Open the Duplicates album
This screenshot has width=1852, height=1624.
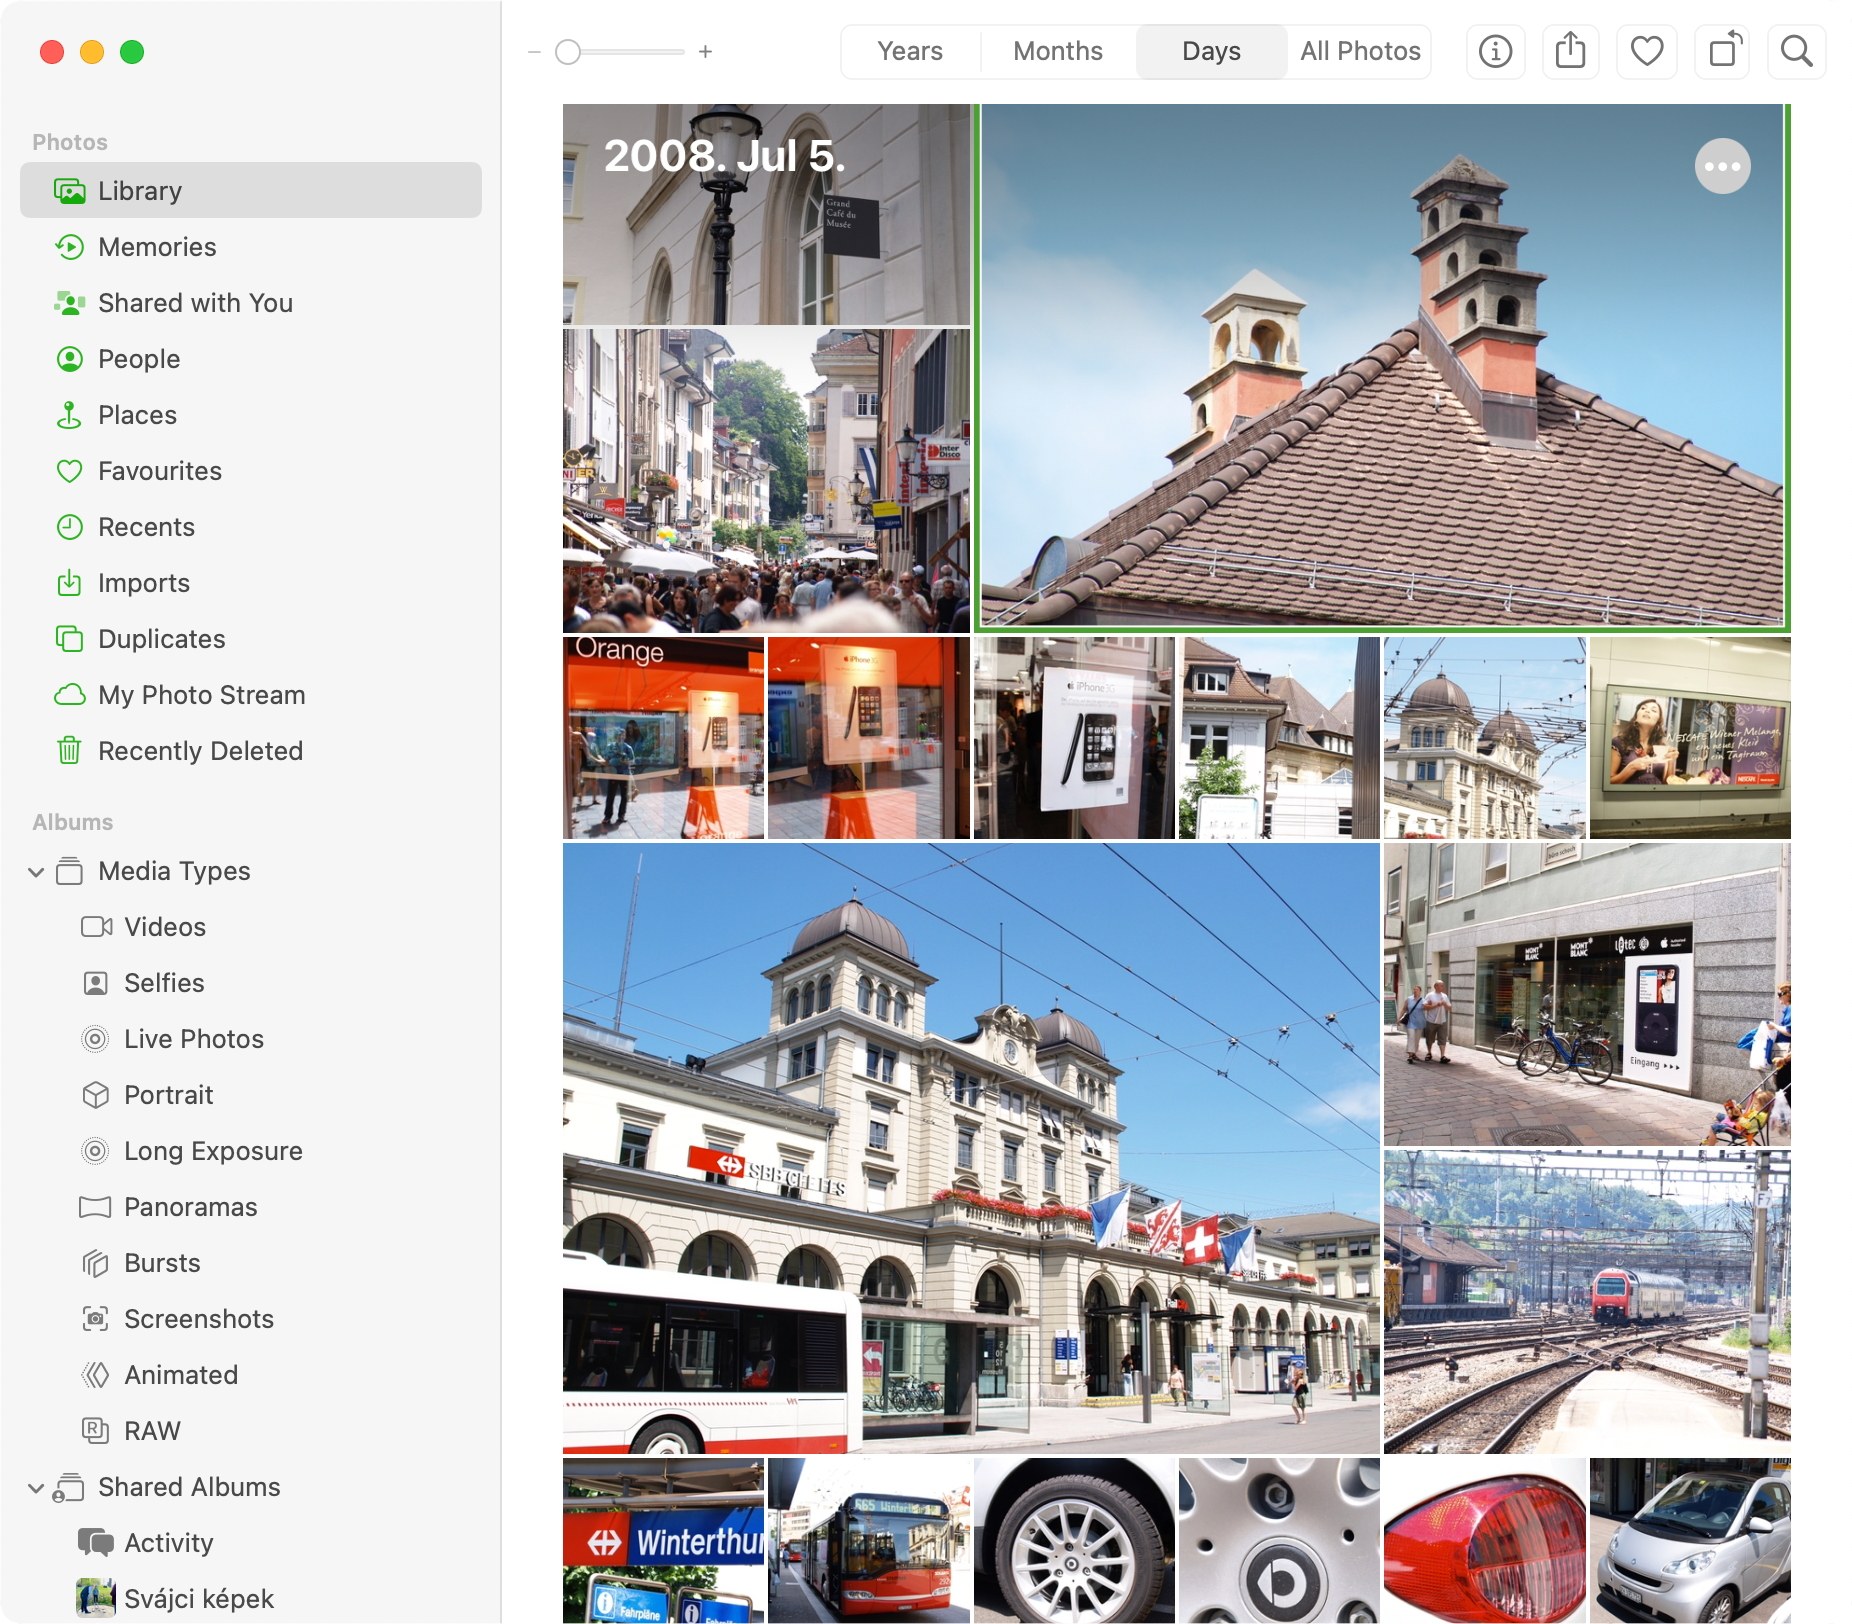click(x=161, y=639)
